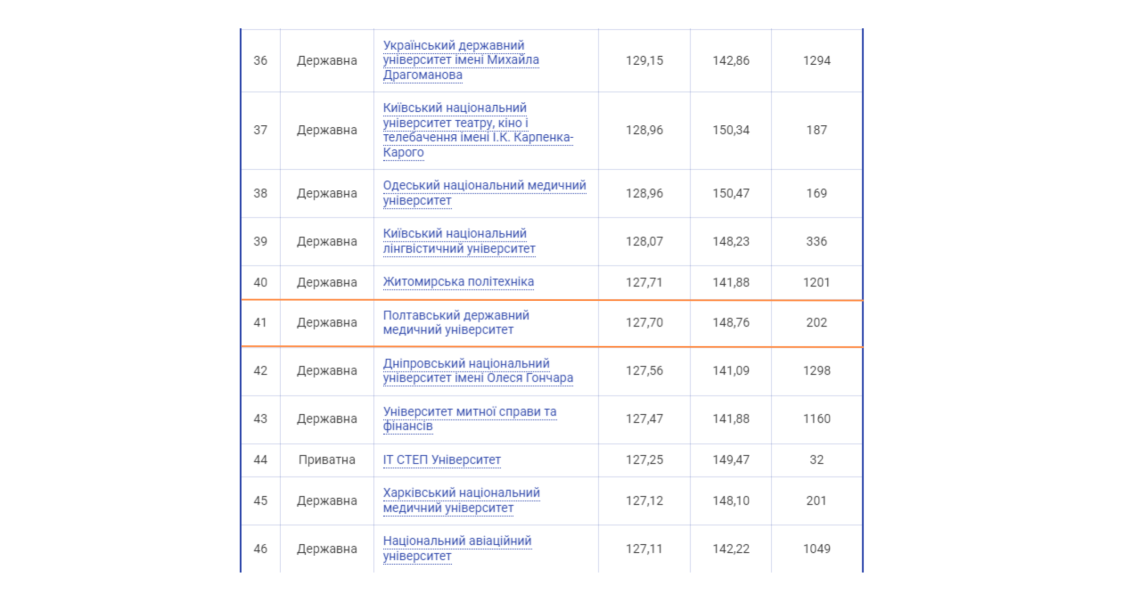This screenshot has width=1140, height=600.
Task: Open the Полтавський державний медичний університет link
Action: point(456,322)
